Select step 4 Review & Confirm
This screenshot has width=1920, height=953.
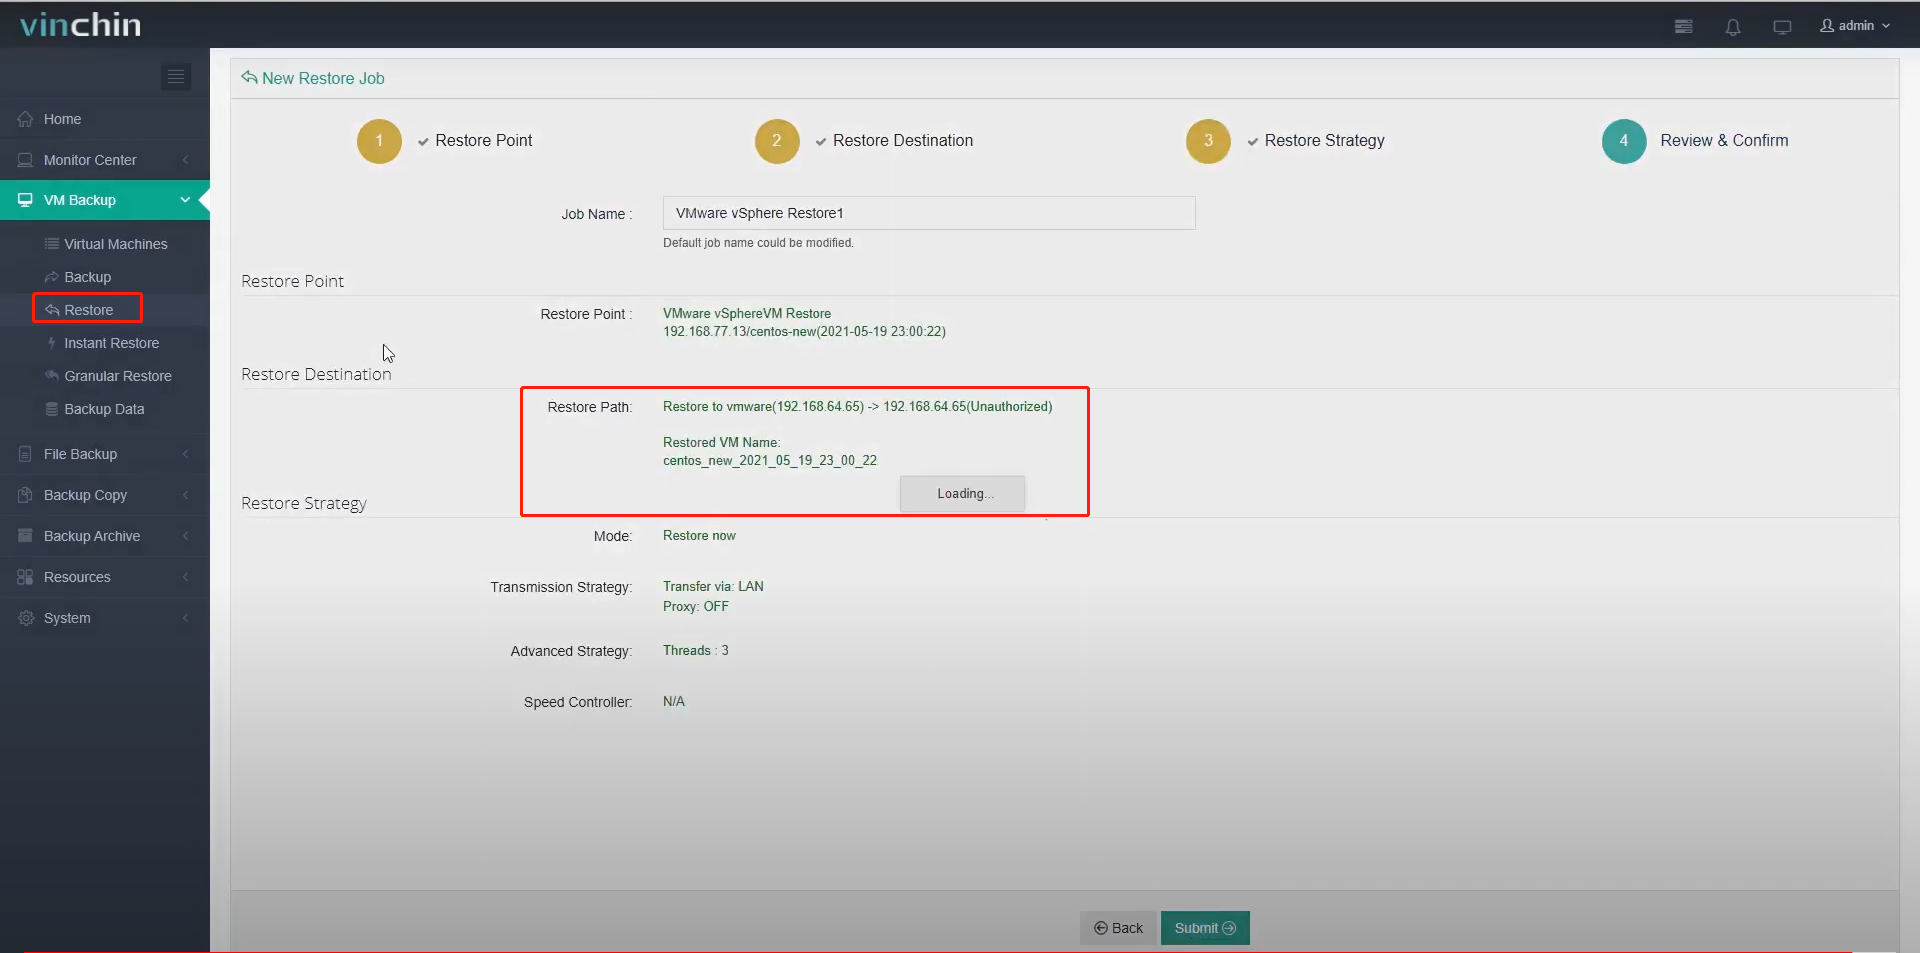coord(1695,141)
